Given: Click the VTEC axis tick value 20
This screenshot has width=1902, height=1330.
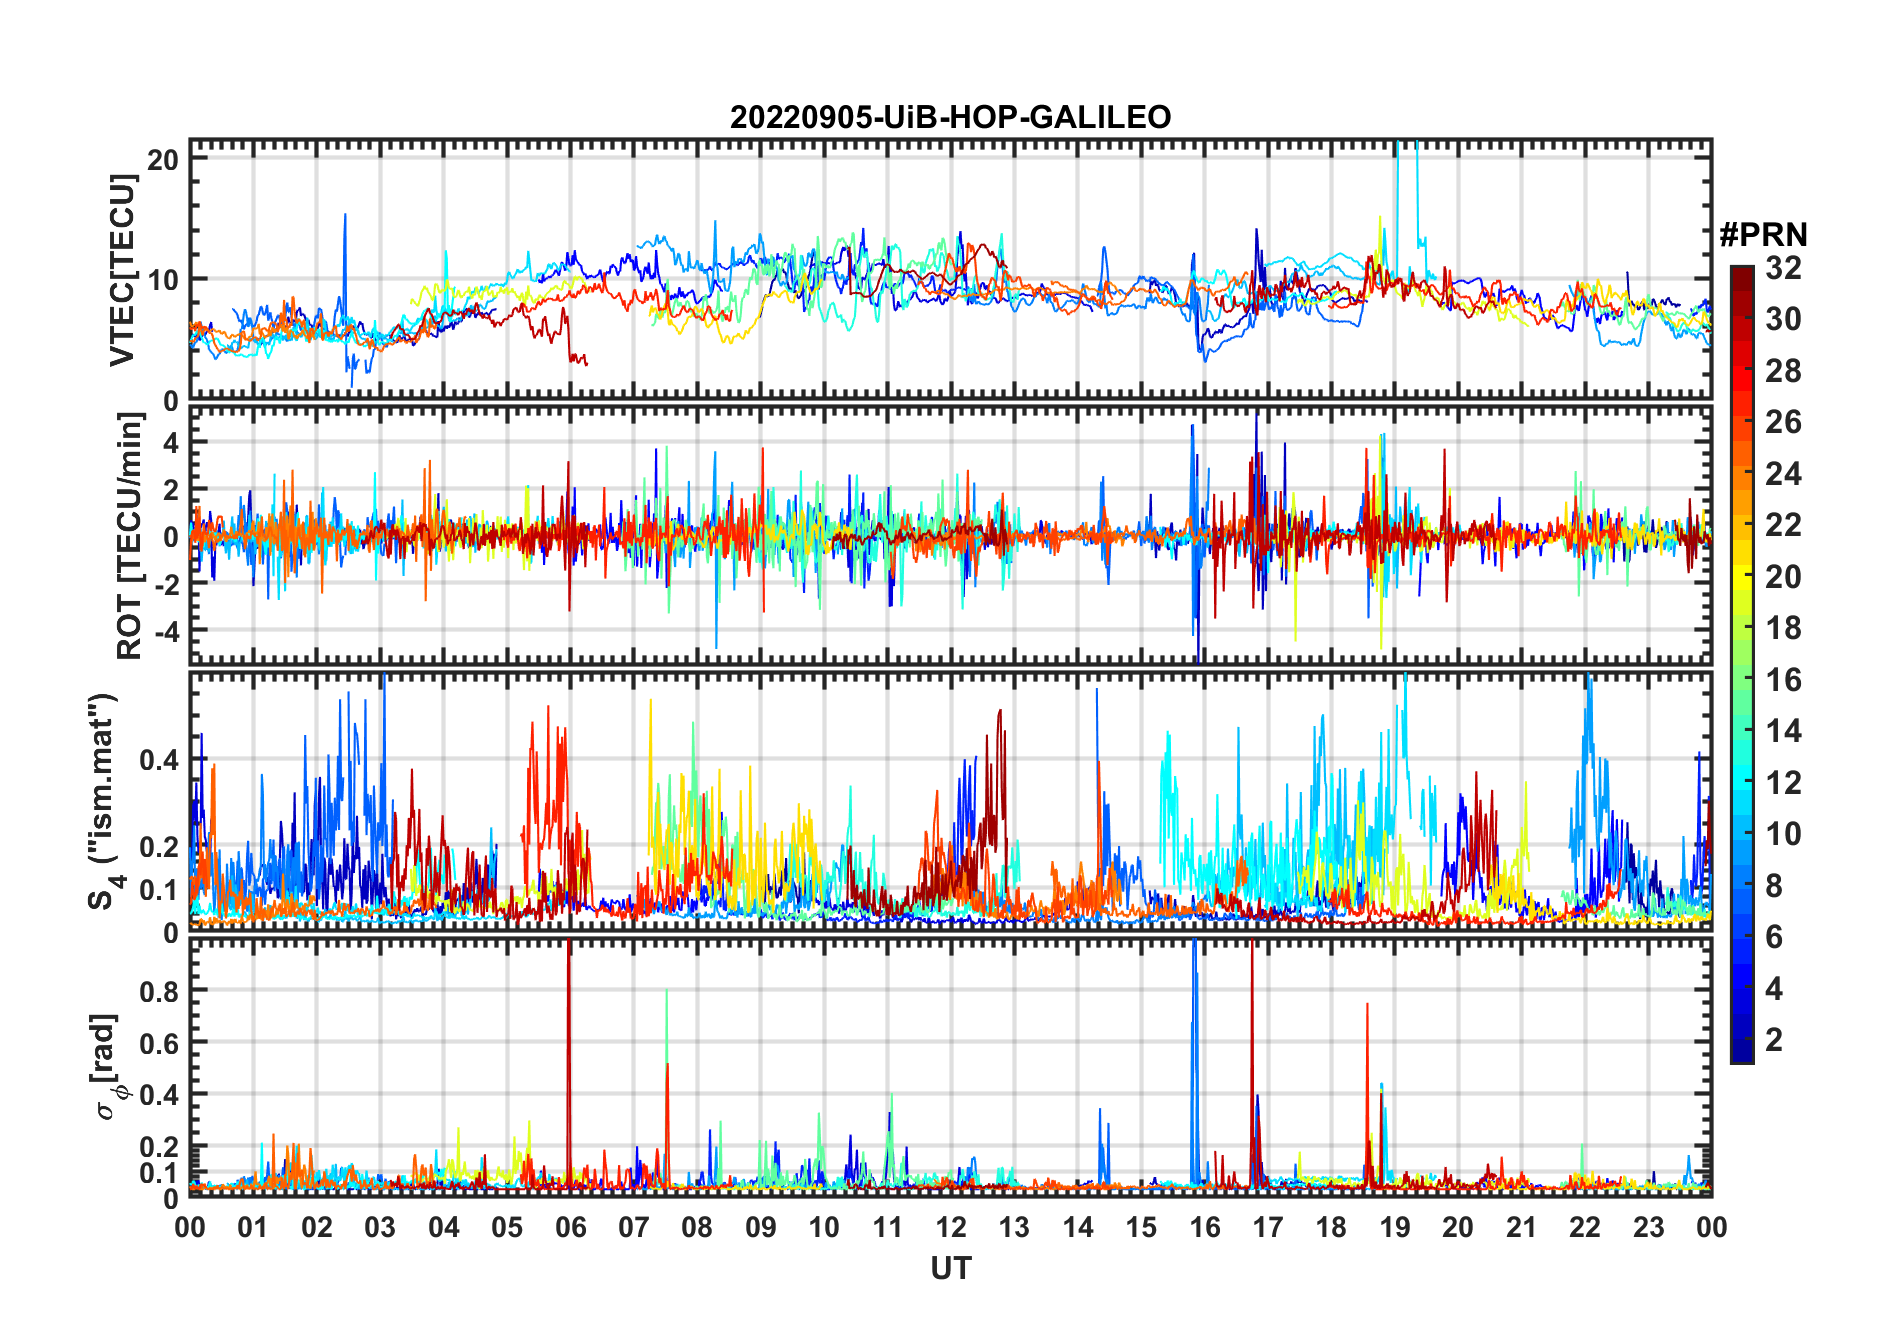Looking at the screenshot, I should [x=163, y=159].
